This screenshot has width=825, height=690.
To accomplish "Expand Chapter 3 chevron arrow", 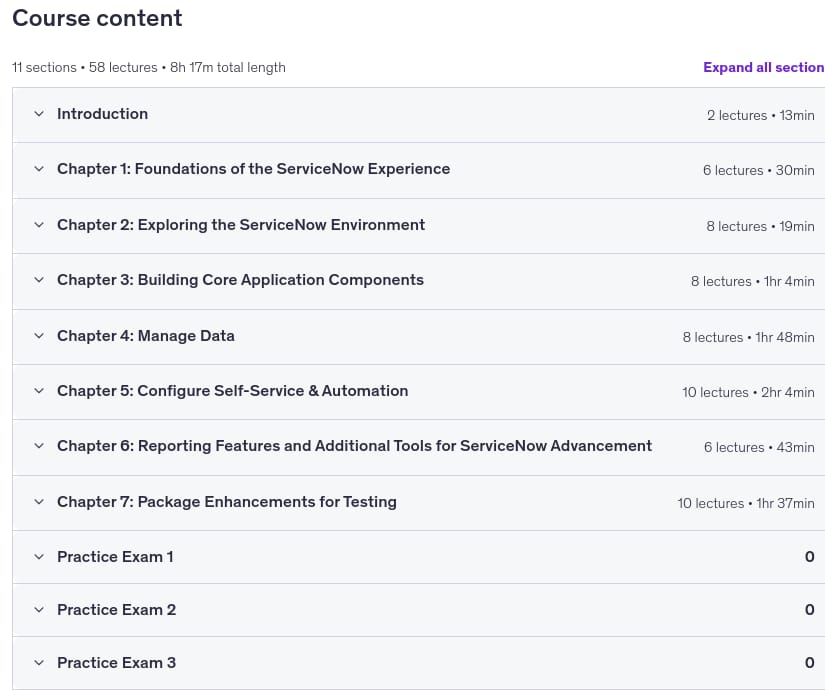I will click(39, 280).
